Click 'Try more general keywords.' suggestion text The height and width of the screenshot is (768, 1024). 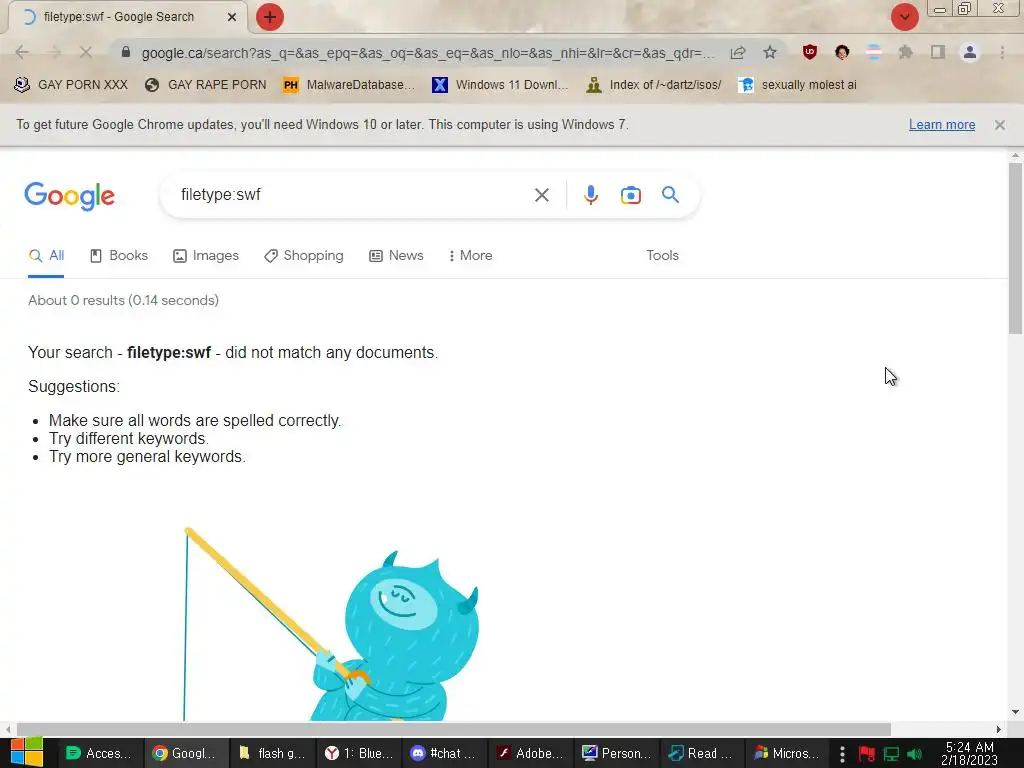click(147, 456)
